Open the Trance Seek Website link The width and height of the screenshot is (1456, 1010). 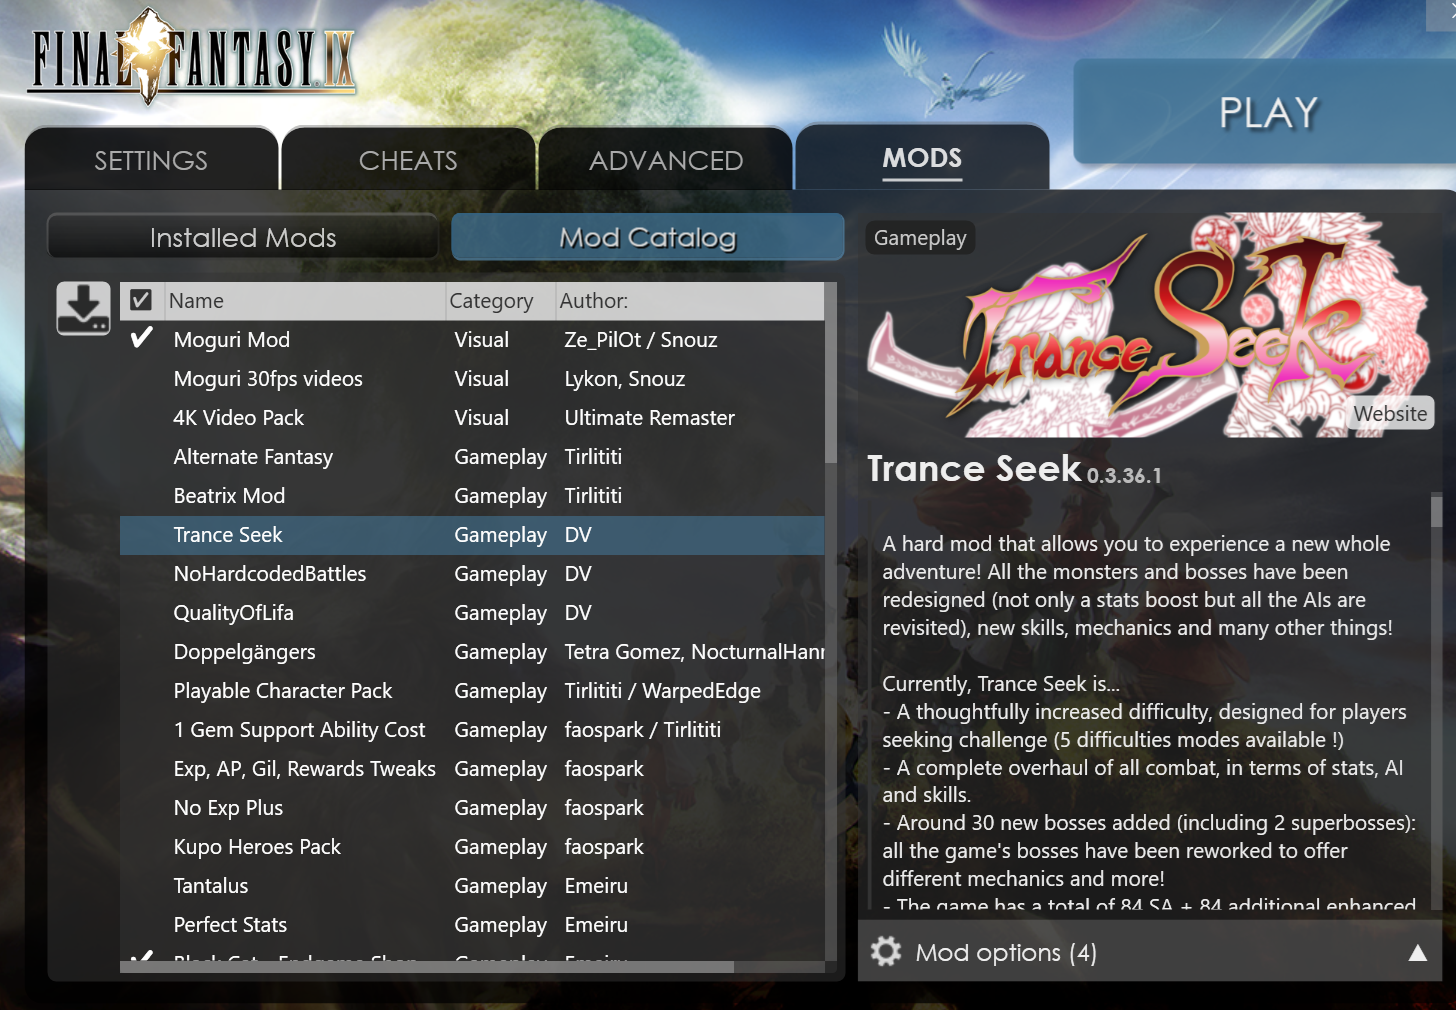(1390, 413)
